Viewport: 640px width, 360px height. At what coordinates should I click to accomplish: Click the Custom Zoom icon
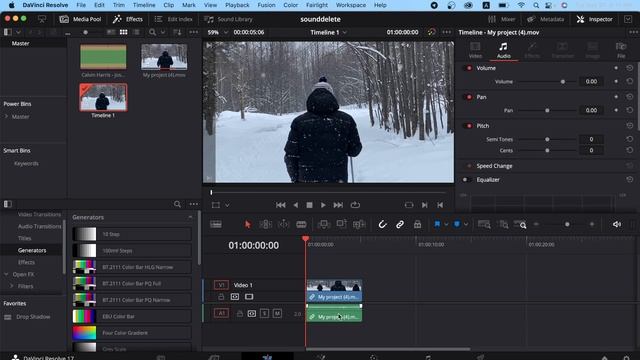pos(520,224)
